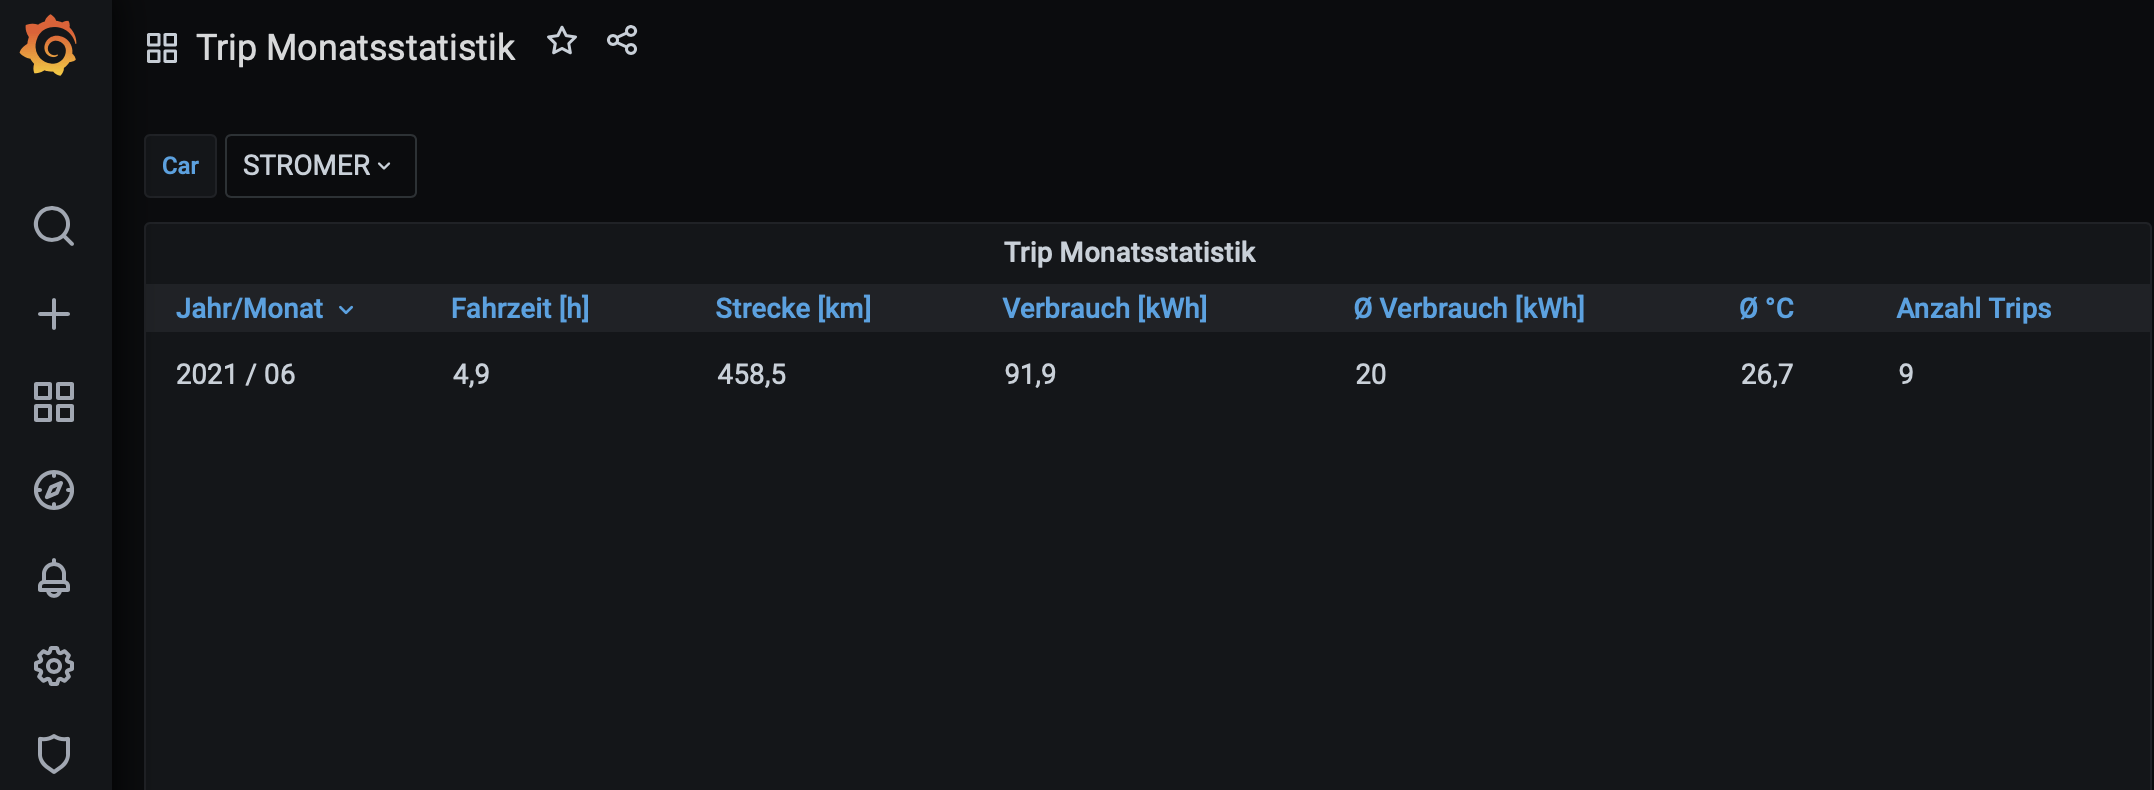Open the Dashboards grid icon in sidebar
This screenshot has height=790, width=2154.
(54, 402)
